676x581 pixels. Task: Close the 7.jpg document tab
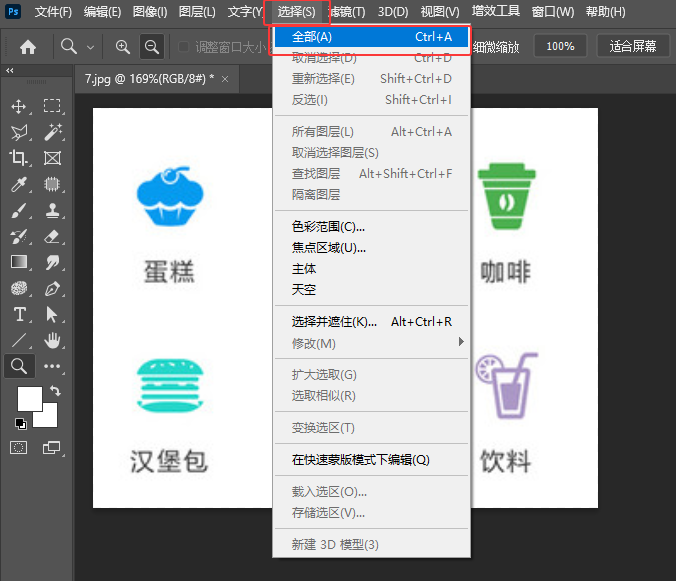pos(225,79)
